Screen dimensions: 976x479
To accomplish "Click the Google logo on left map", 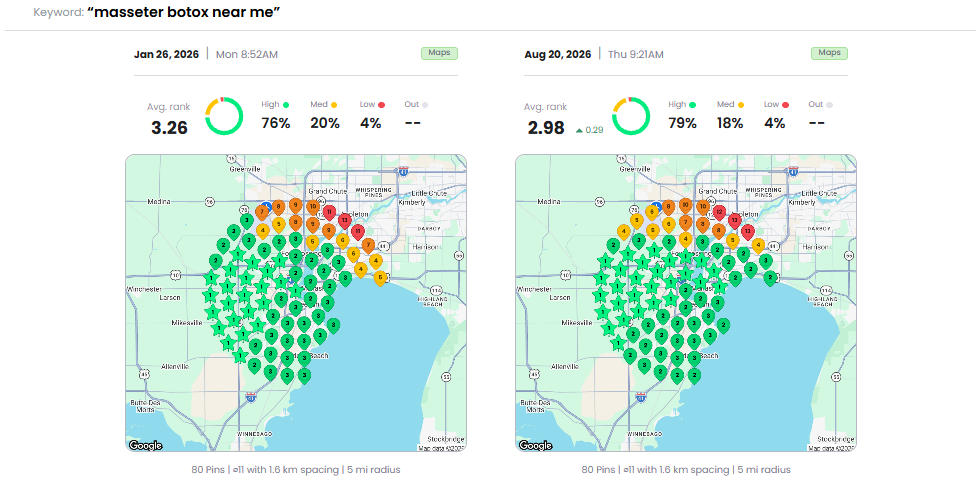I will [x=145, y=445].
